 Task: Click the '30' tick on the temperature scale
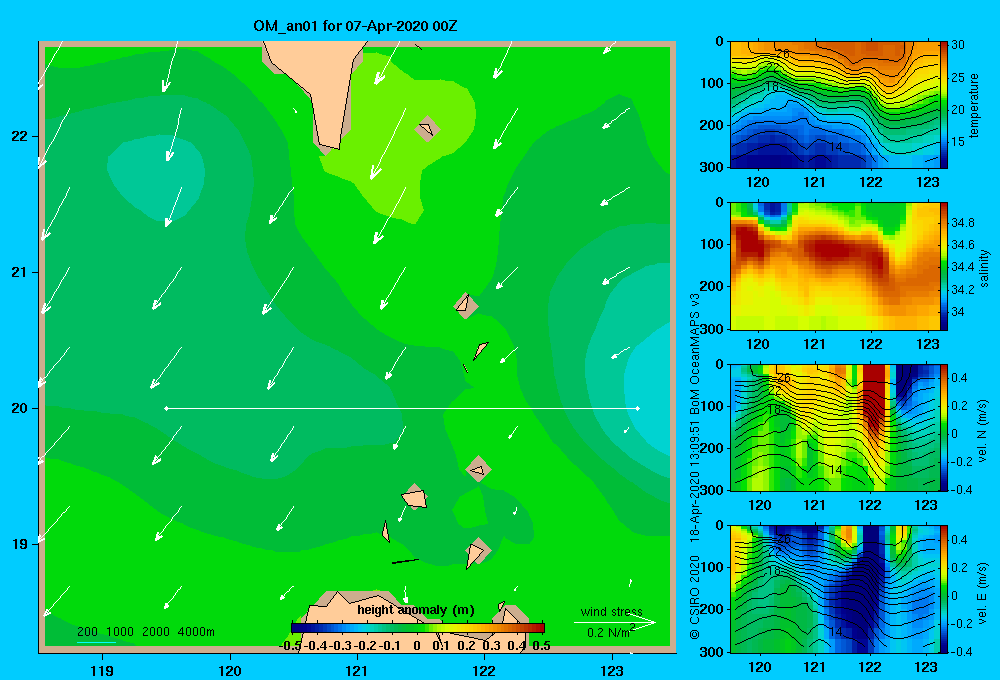coord(958,45)
